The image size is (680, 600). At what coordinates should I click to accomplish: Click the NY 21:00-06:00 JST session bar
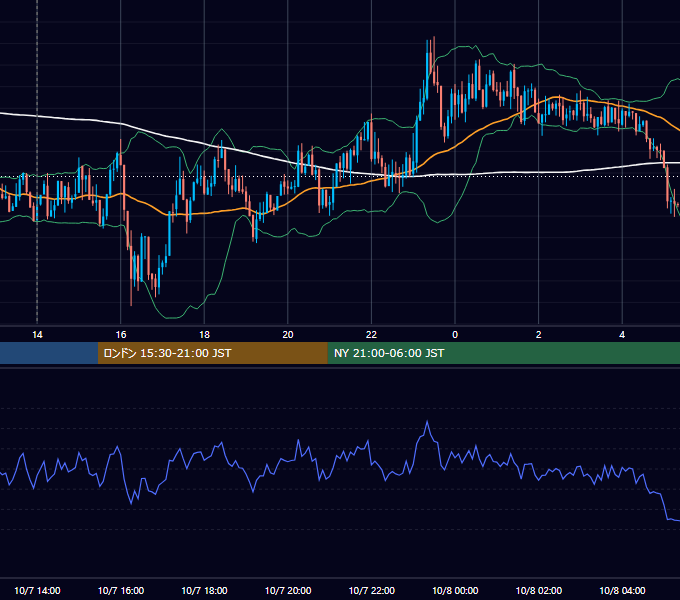click(x=503, y=353)
